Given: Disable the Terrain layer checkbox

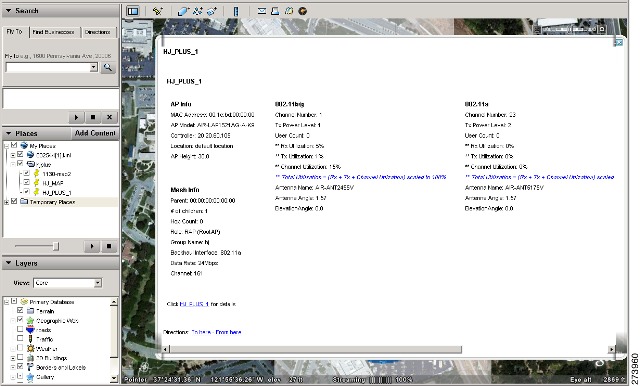Looking at the screenshot, I should coord(20,311).
